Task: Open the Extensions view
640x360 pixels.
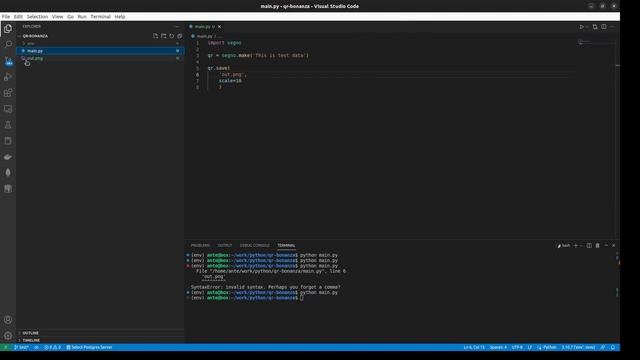Action: tap(8, 93)
